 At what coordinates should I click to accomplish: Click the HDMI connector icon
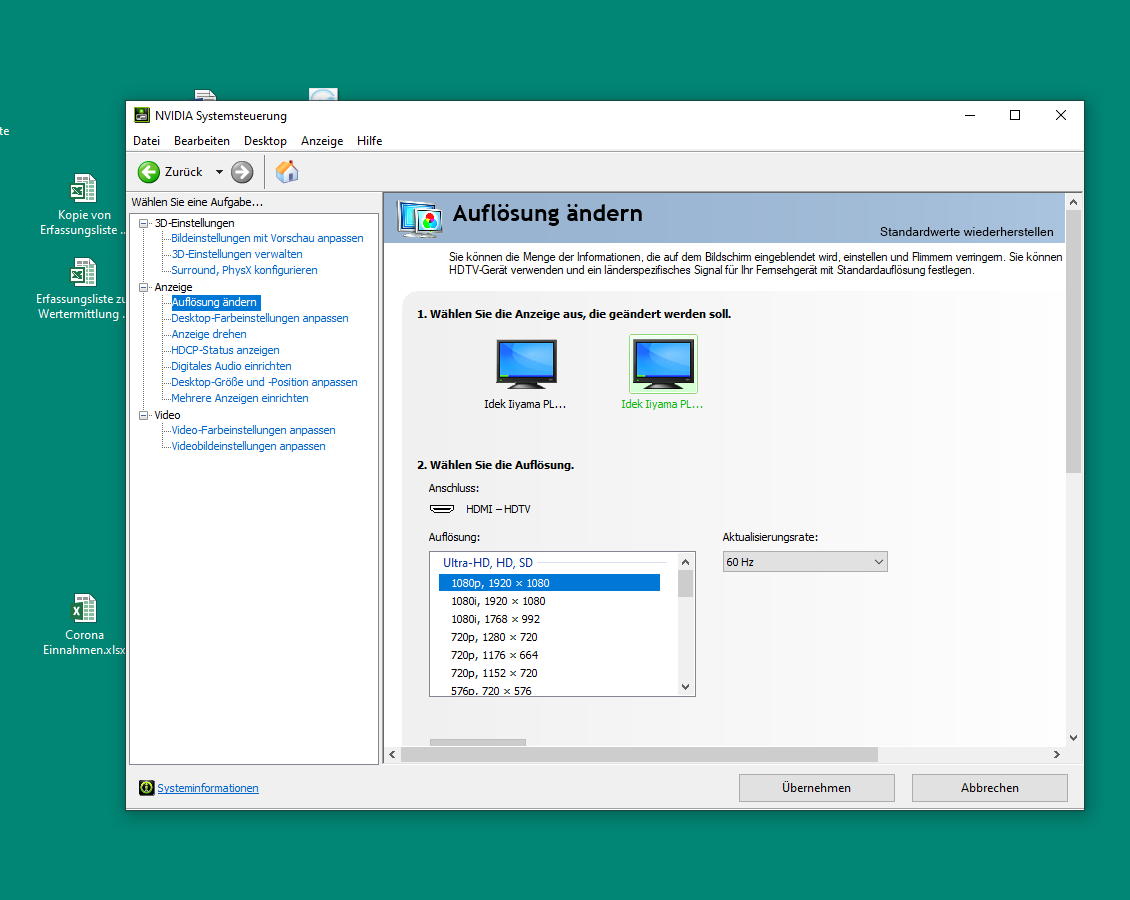click(442, 509)
